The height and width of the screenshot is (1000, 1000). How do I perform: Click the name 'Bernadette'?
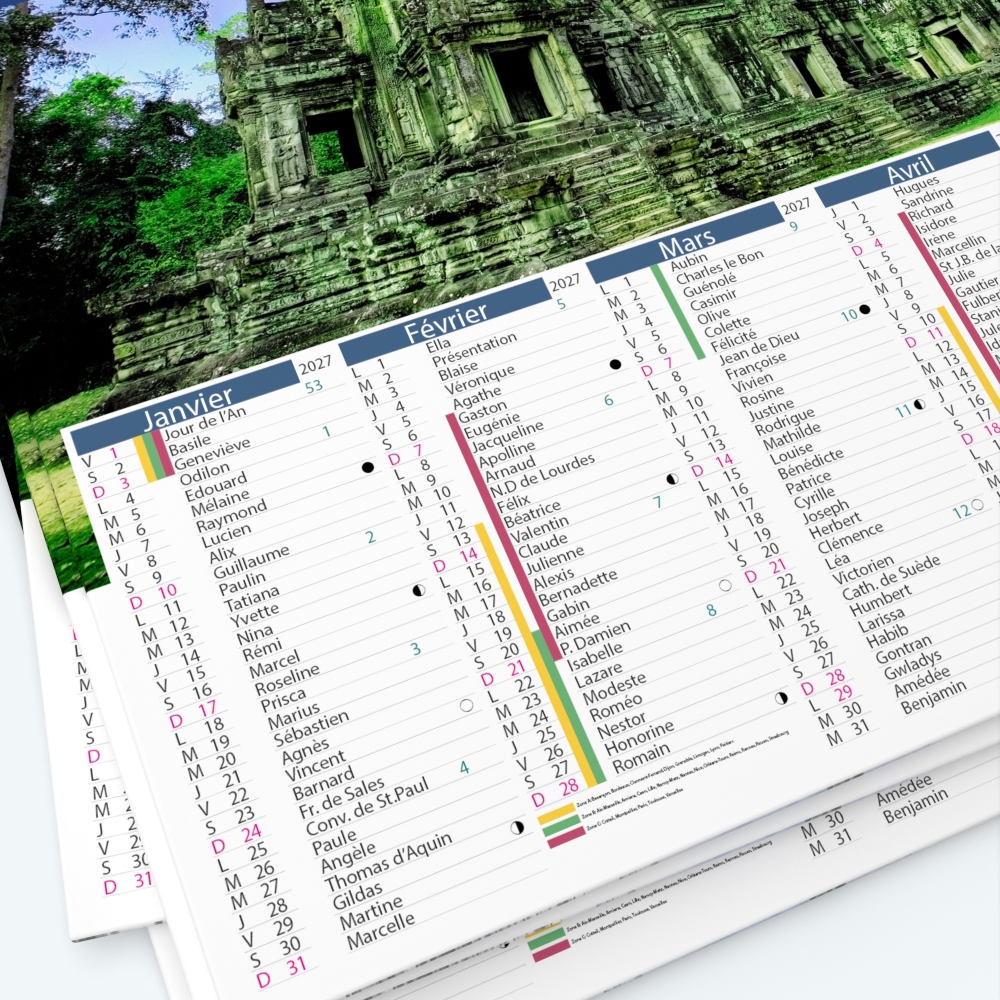(577, 587)
